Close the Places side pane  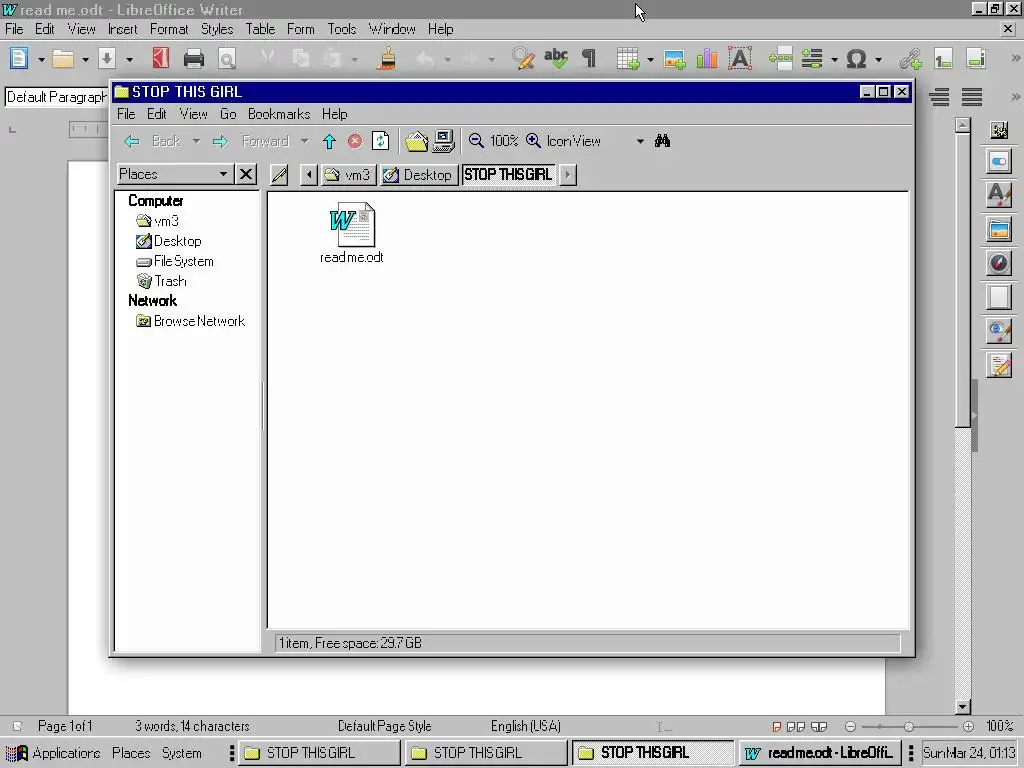pos(246,174)
